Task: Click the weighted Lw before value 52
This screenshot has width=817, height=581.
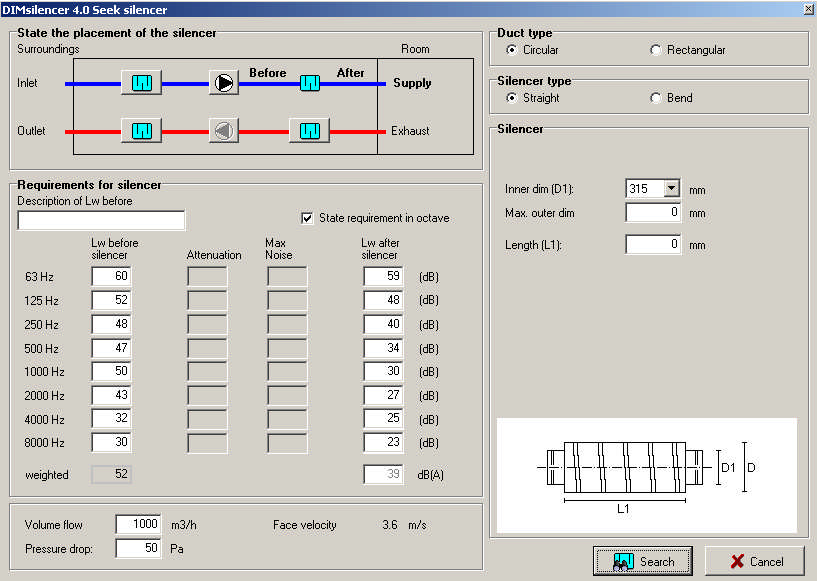Action: (x=112, y=474)
